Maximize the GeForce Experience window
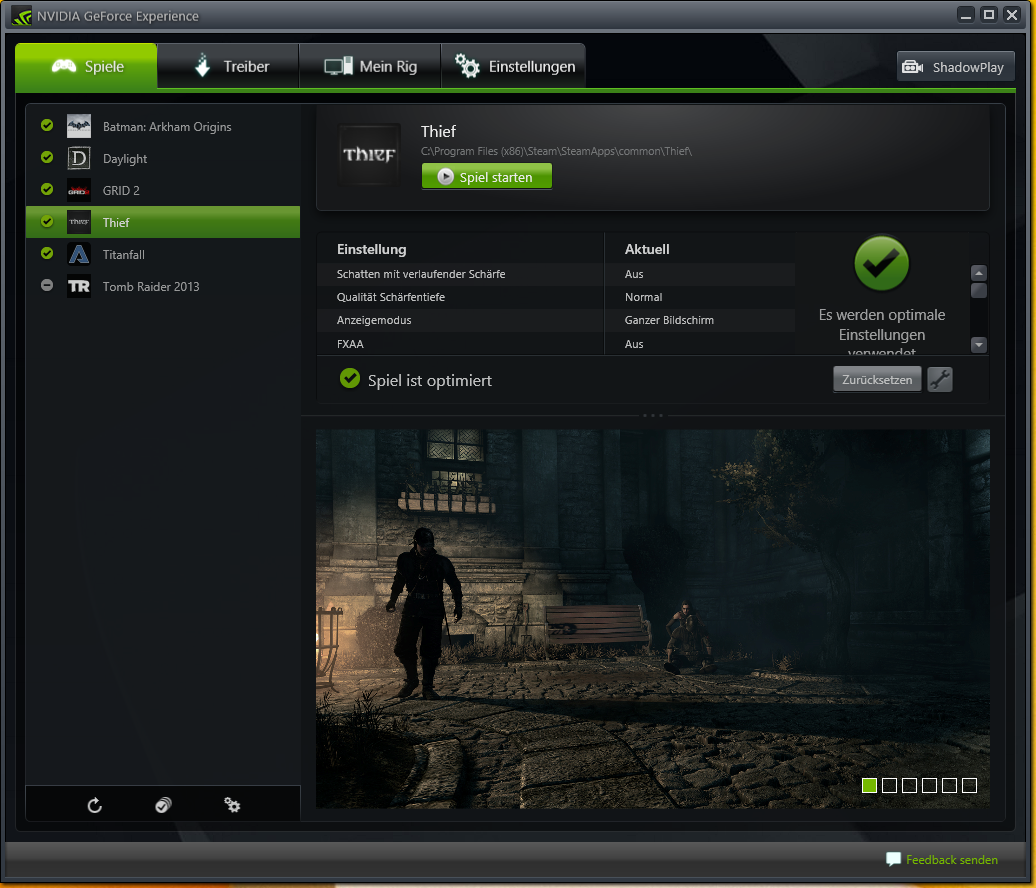This screenshot has width=1036, height=888. coord(988,15)
